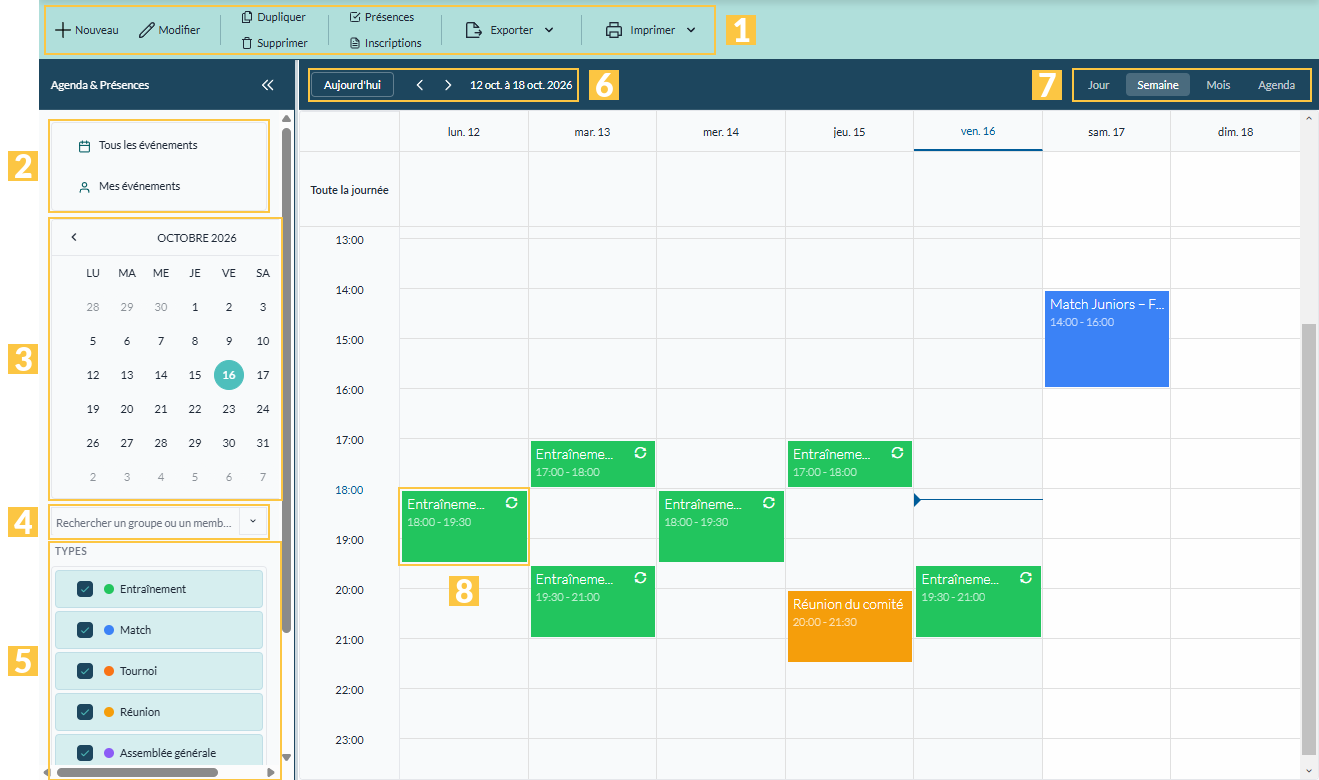
Task: Click the sidebar scroll down arrow
Action: tap(287, 757)
